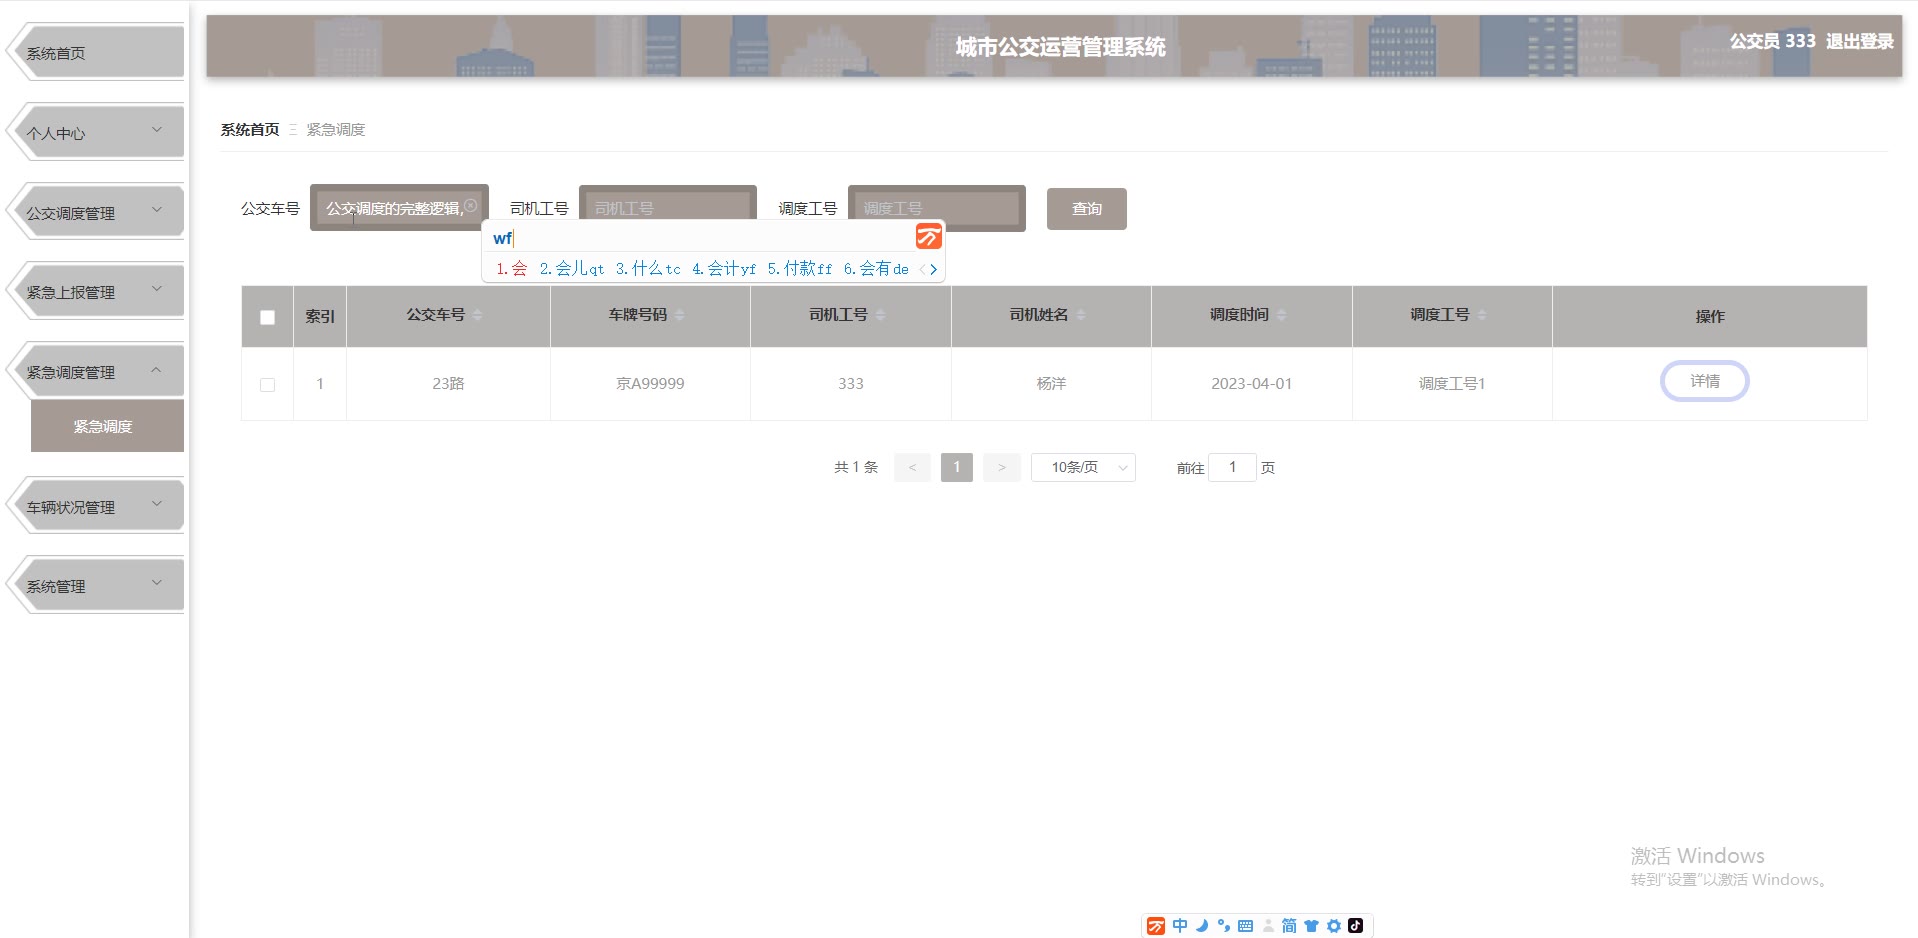1918x938 pixels.
Task: Check the row for 23路
Action: pyautogui.click(x=267, y=384)
